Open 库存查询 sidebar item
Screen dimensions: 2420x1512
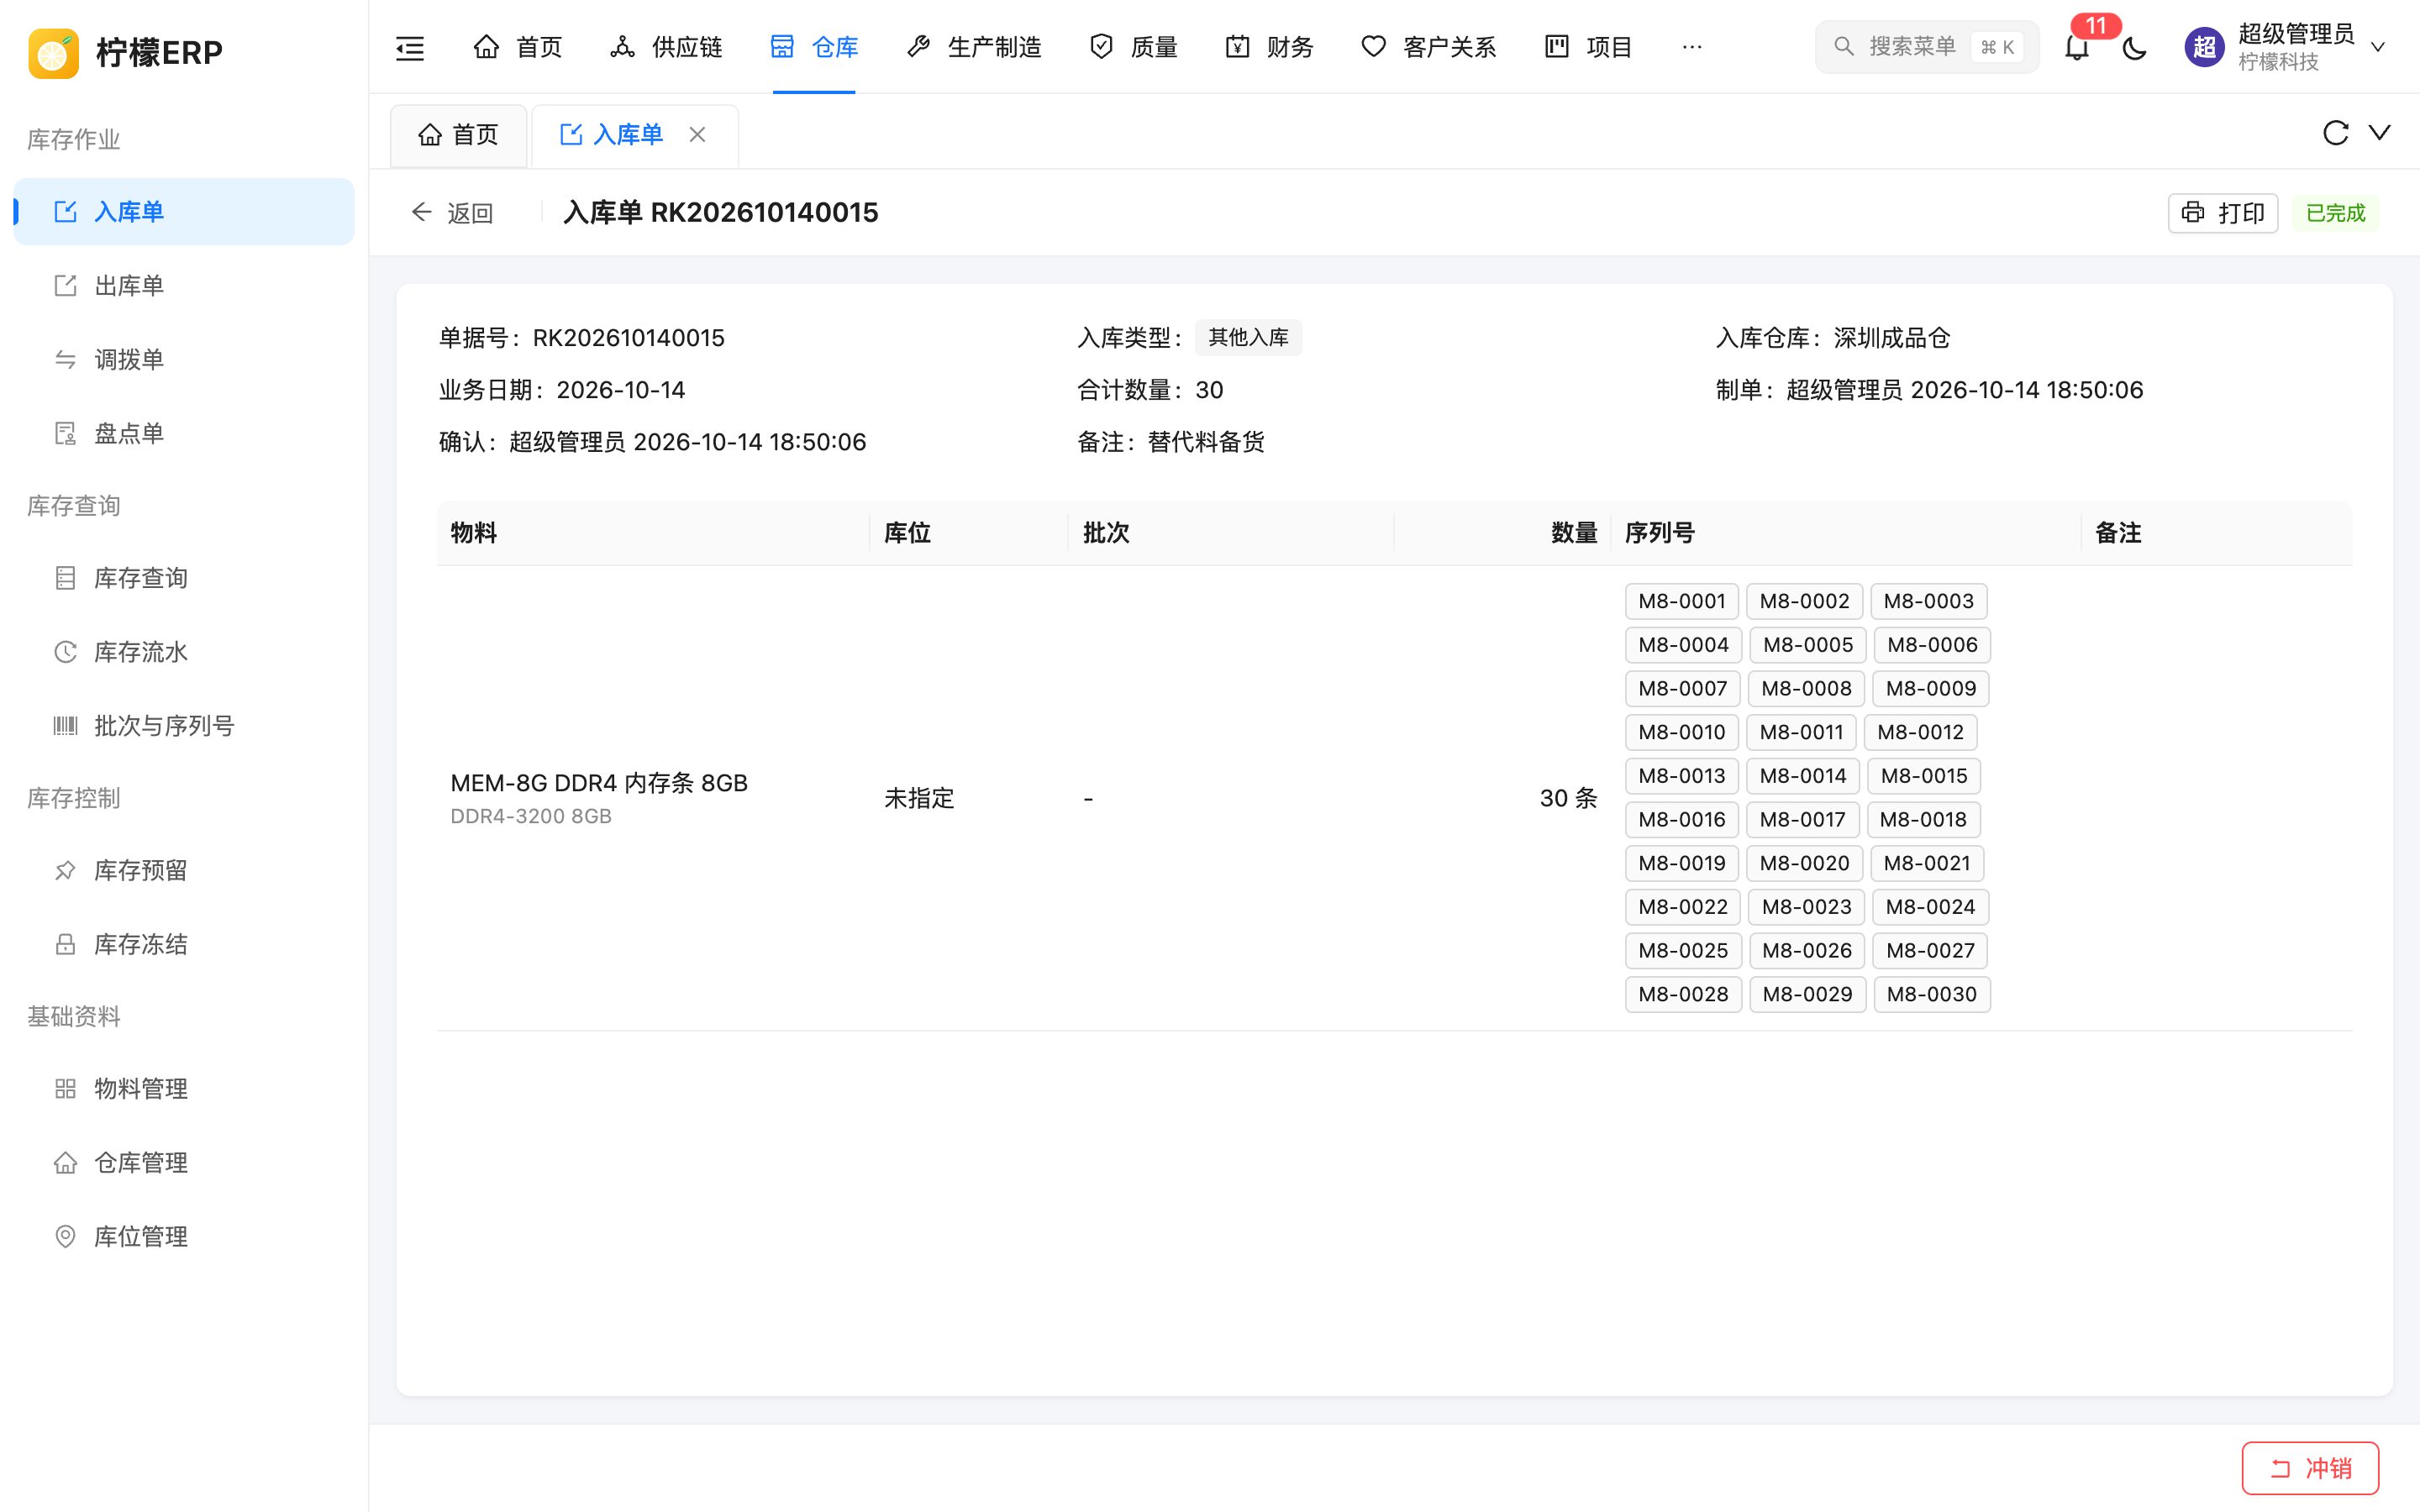click(x=184, y=578)
